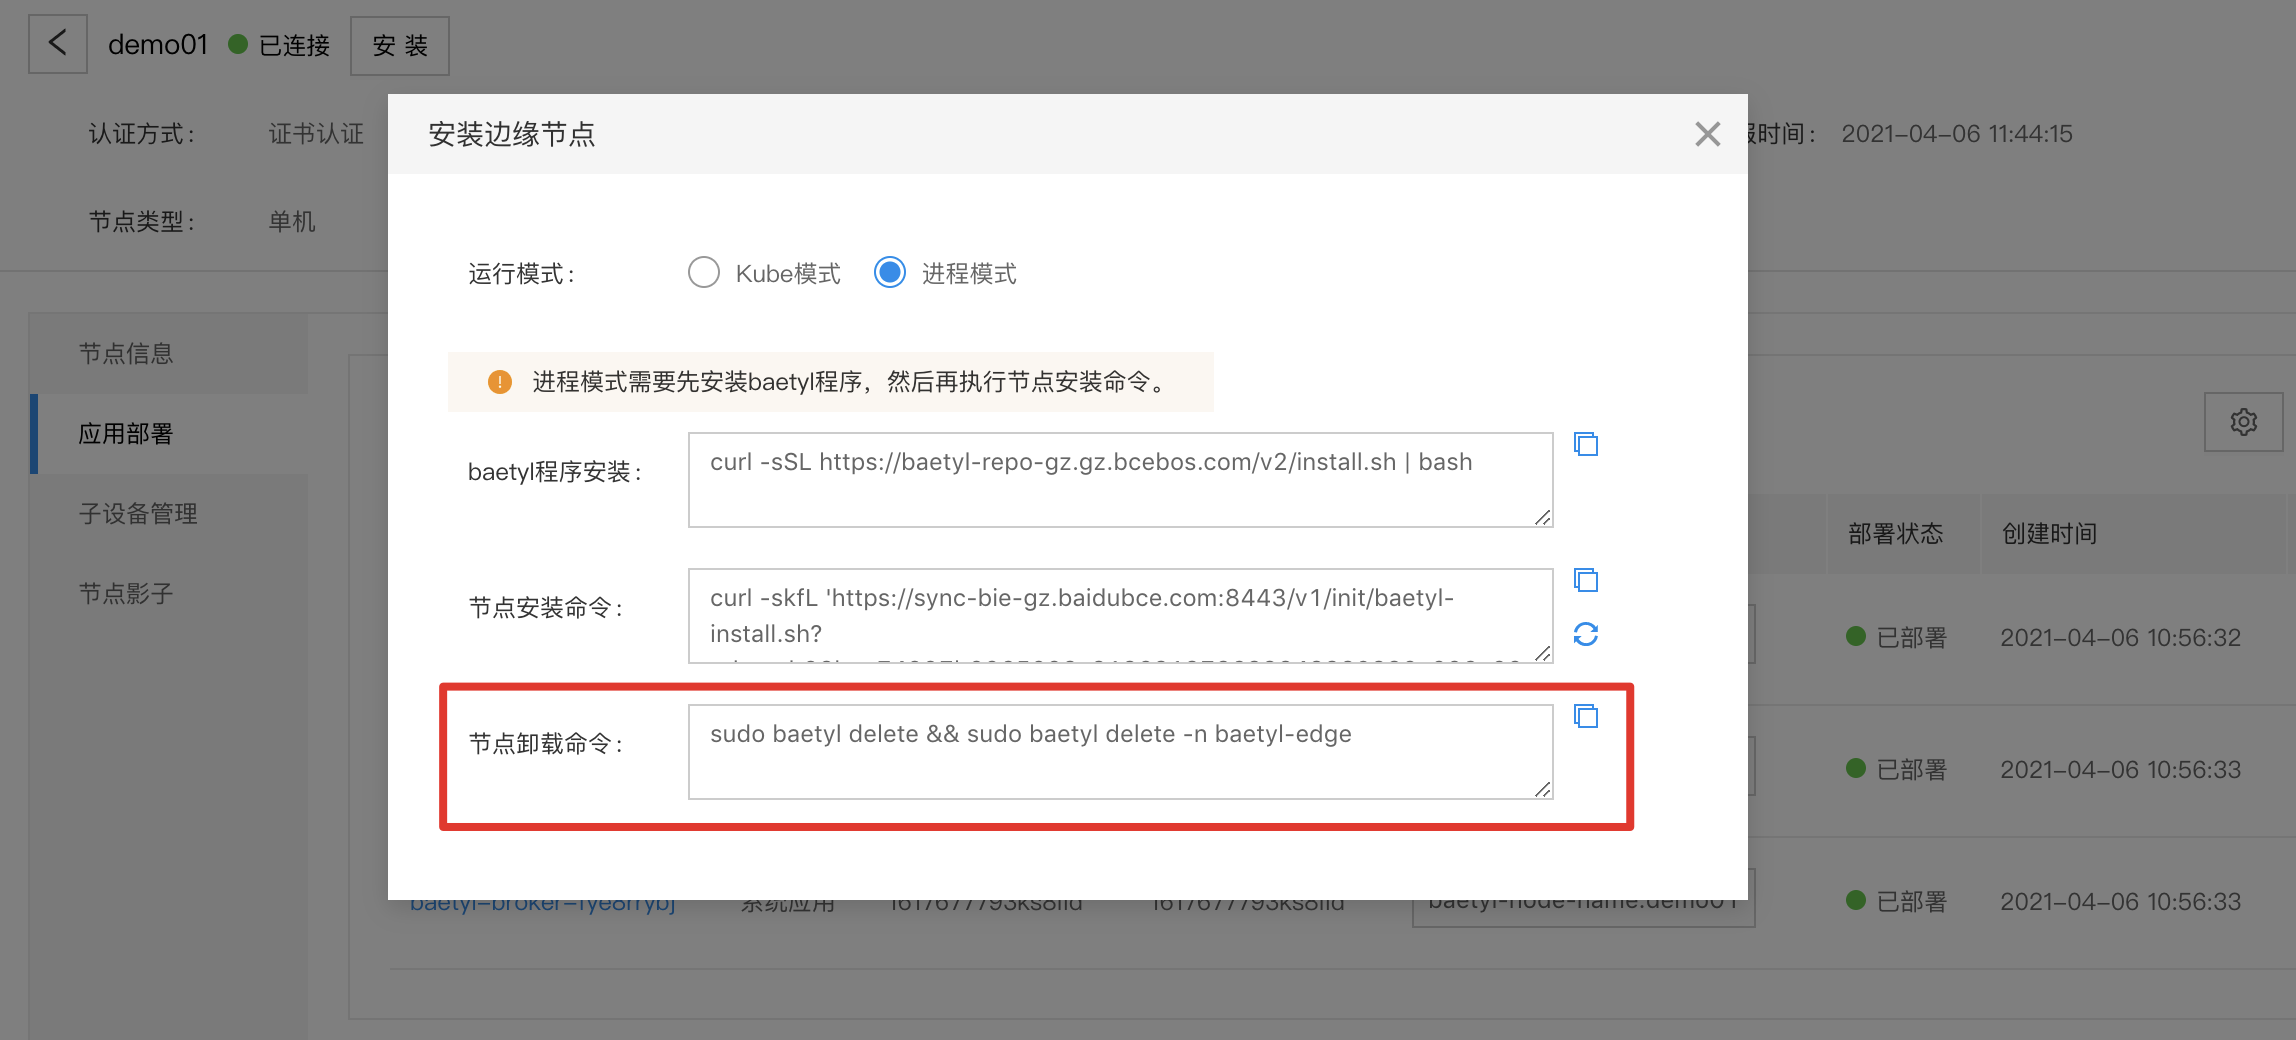This screenshot has height=1040, width=2296.
Task: Click the timestamp 2021-04-06 11:44:15
Action: (1957, 134)
